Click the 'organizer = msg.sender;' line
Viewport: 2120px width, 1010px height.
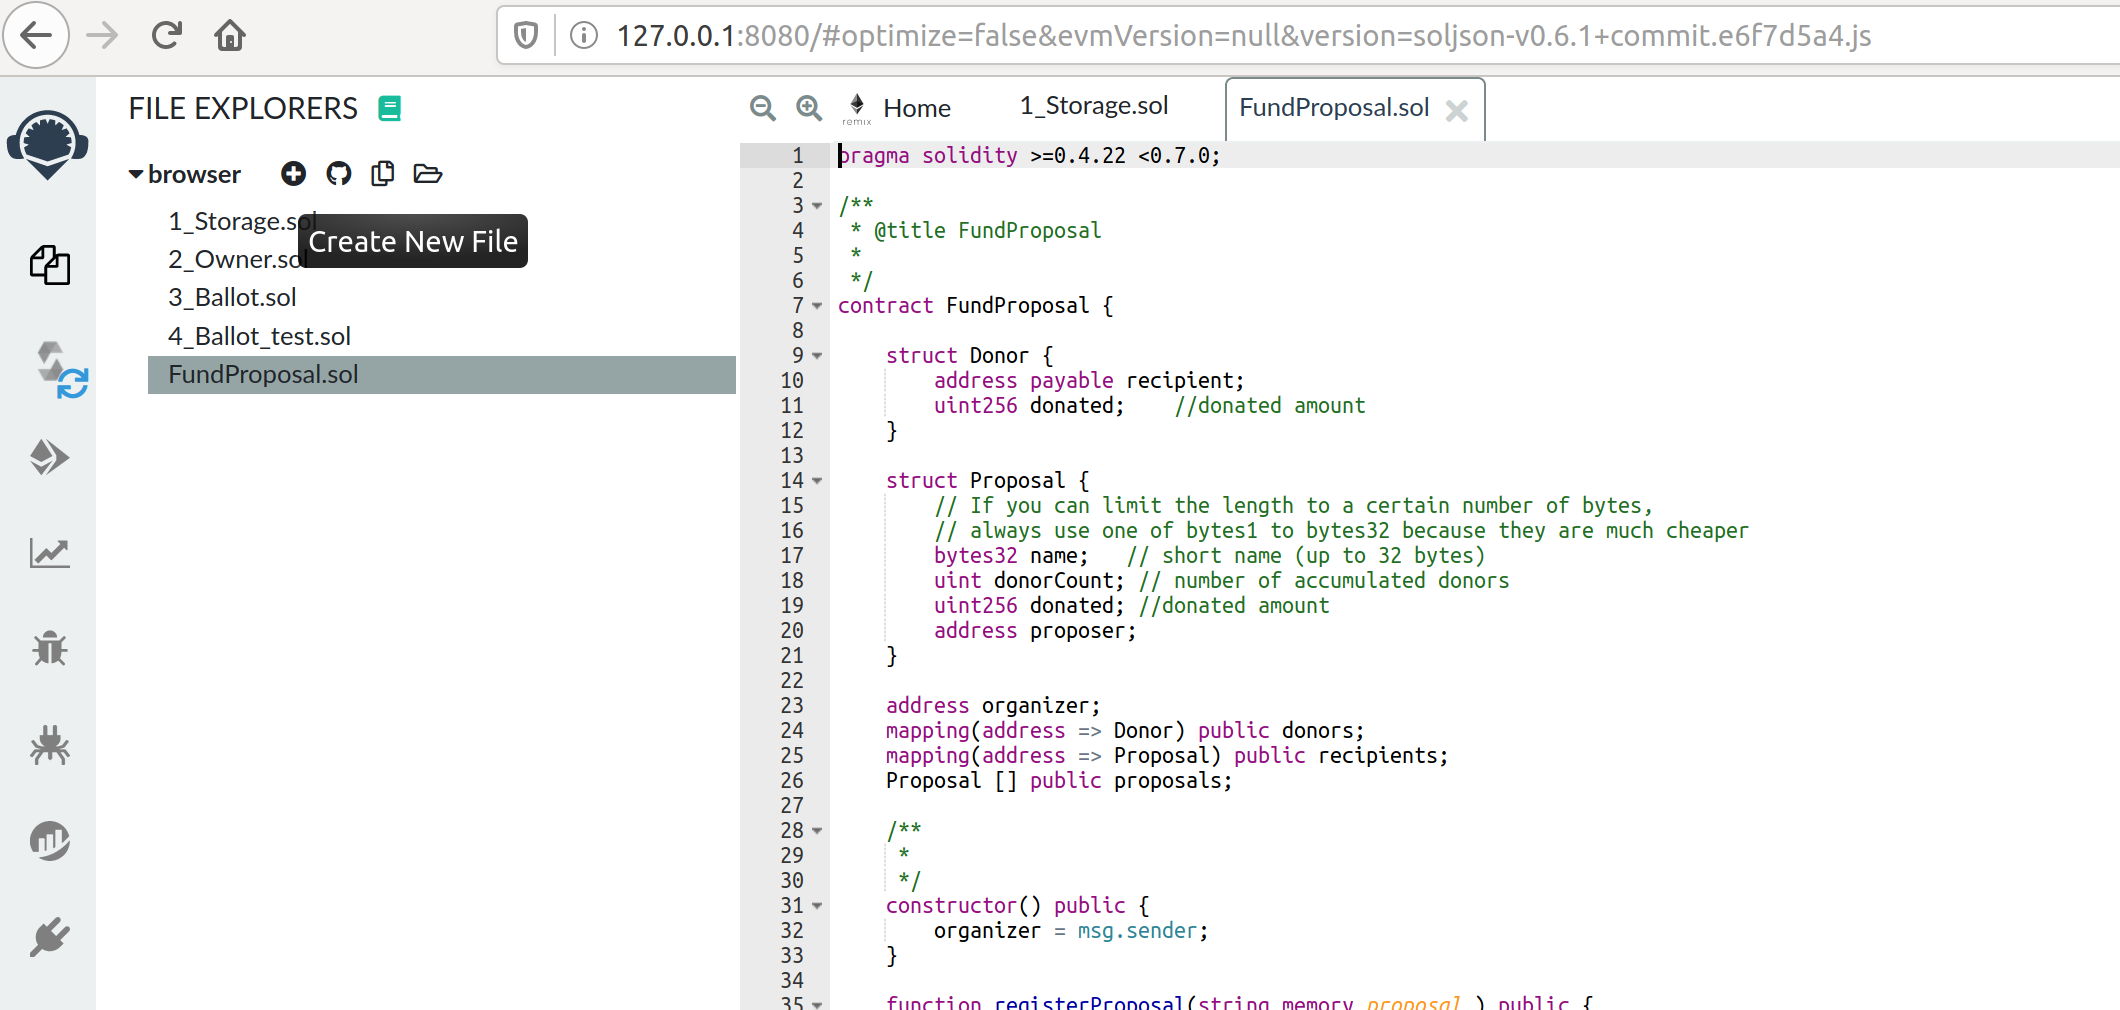coord(1071,931)
